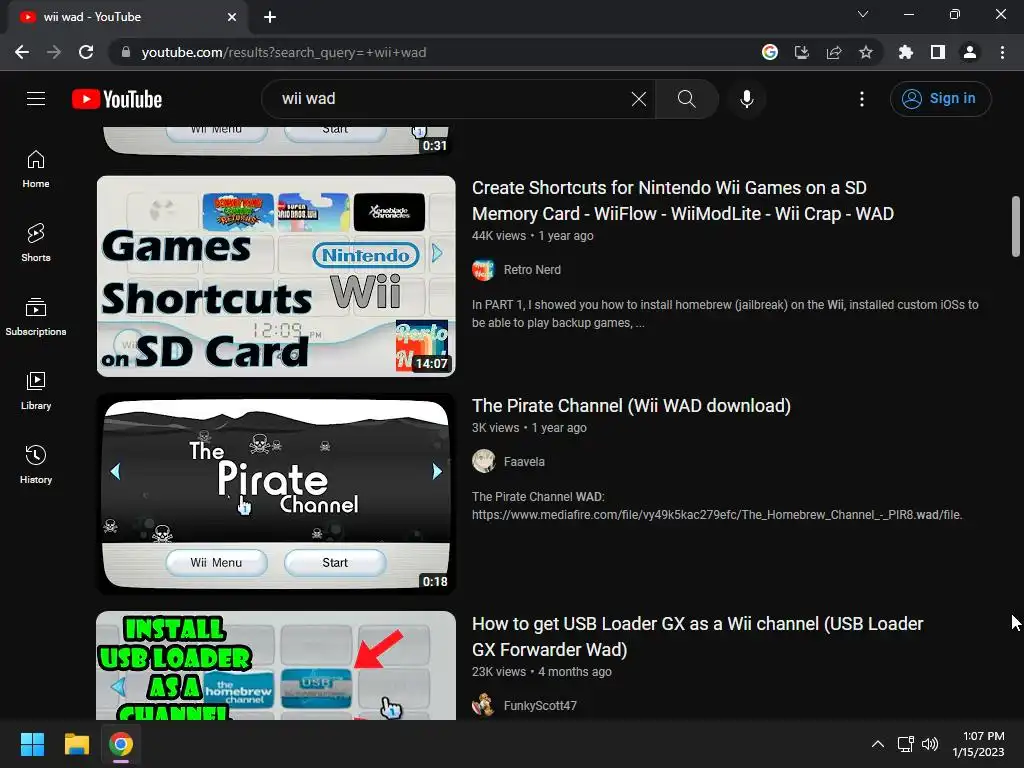Open the clock showing 1:07 PM
The image size is (1024, 768).
(978, 744)
